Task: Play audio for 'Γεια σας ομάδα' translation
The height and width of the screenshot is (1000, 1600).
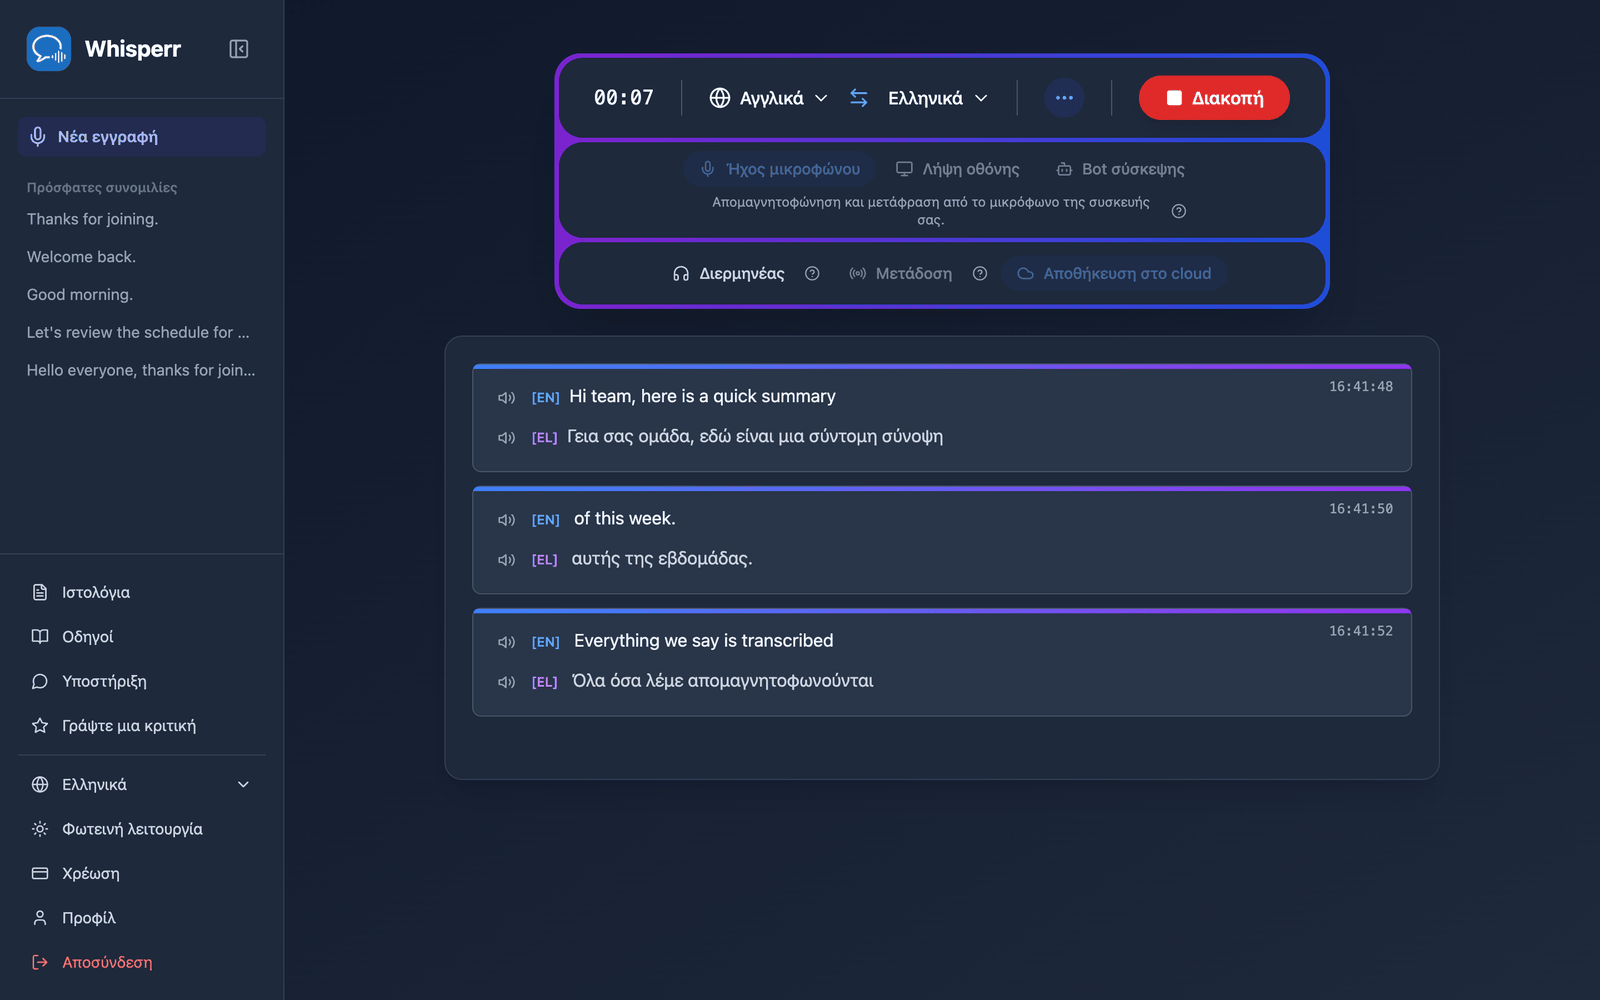Action: (506, 438)
